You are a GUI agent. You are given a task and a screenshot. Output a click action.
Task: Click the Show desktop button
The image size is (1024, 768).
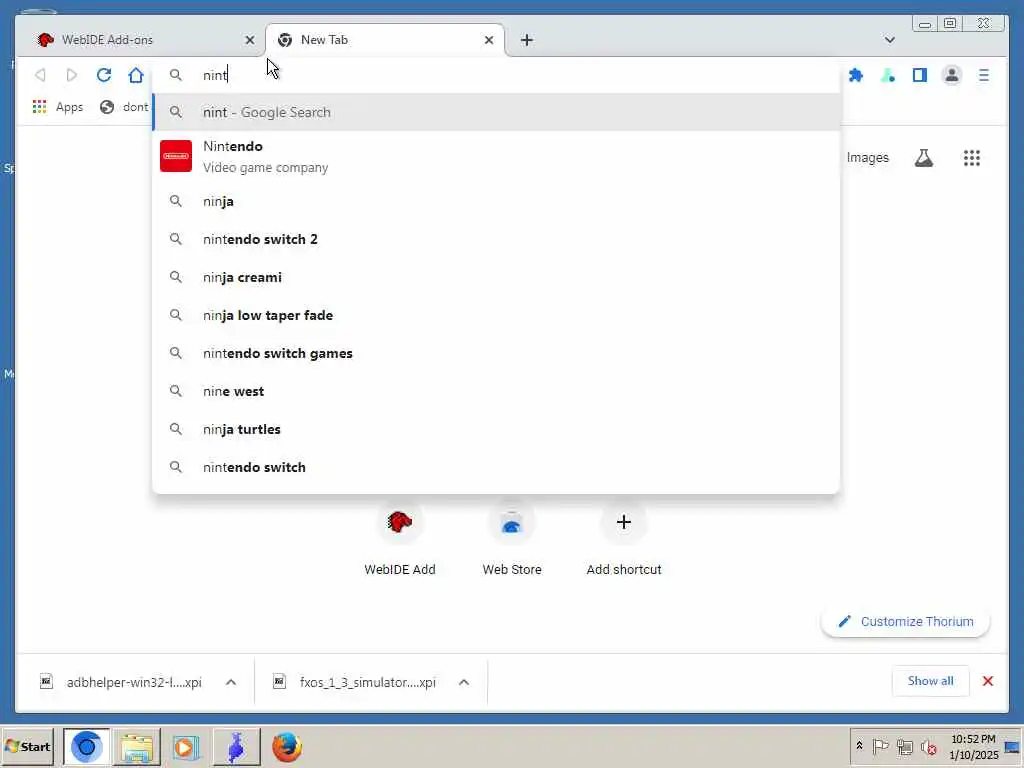(x=1012, y=746)
